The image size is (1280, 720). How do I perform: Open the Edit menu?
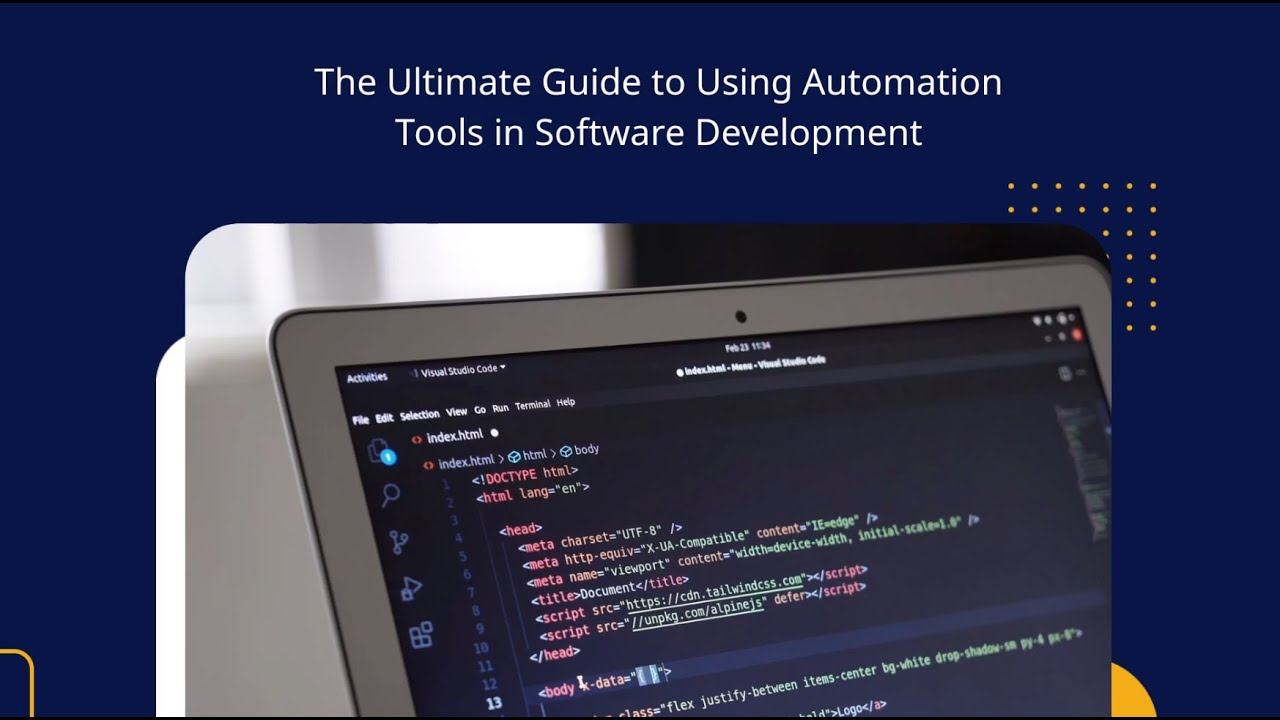pyautogui.click(x=384, y=418)
